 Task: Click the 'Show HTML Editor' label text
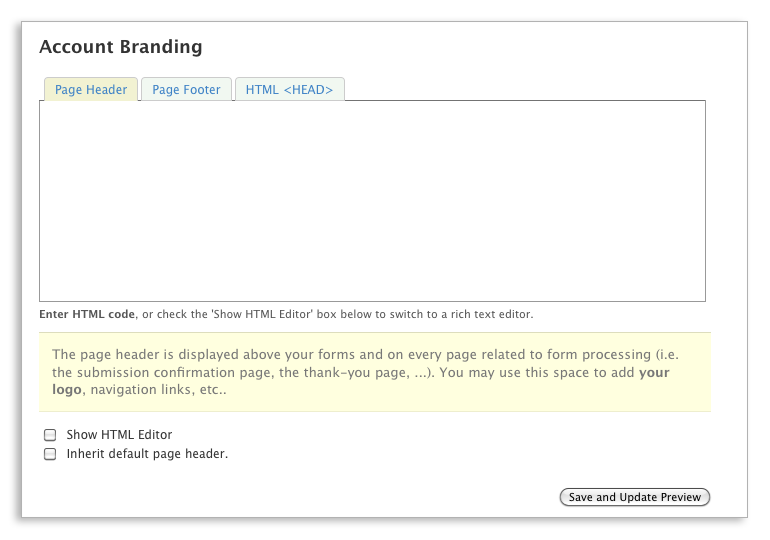pos(119,435)
